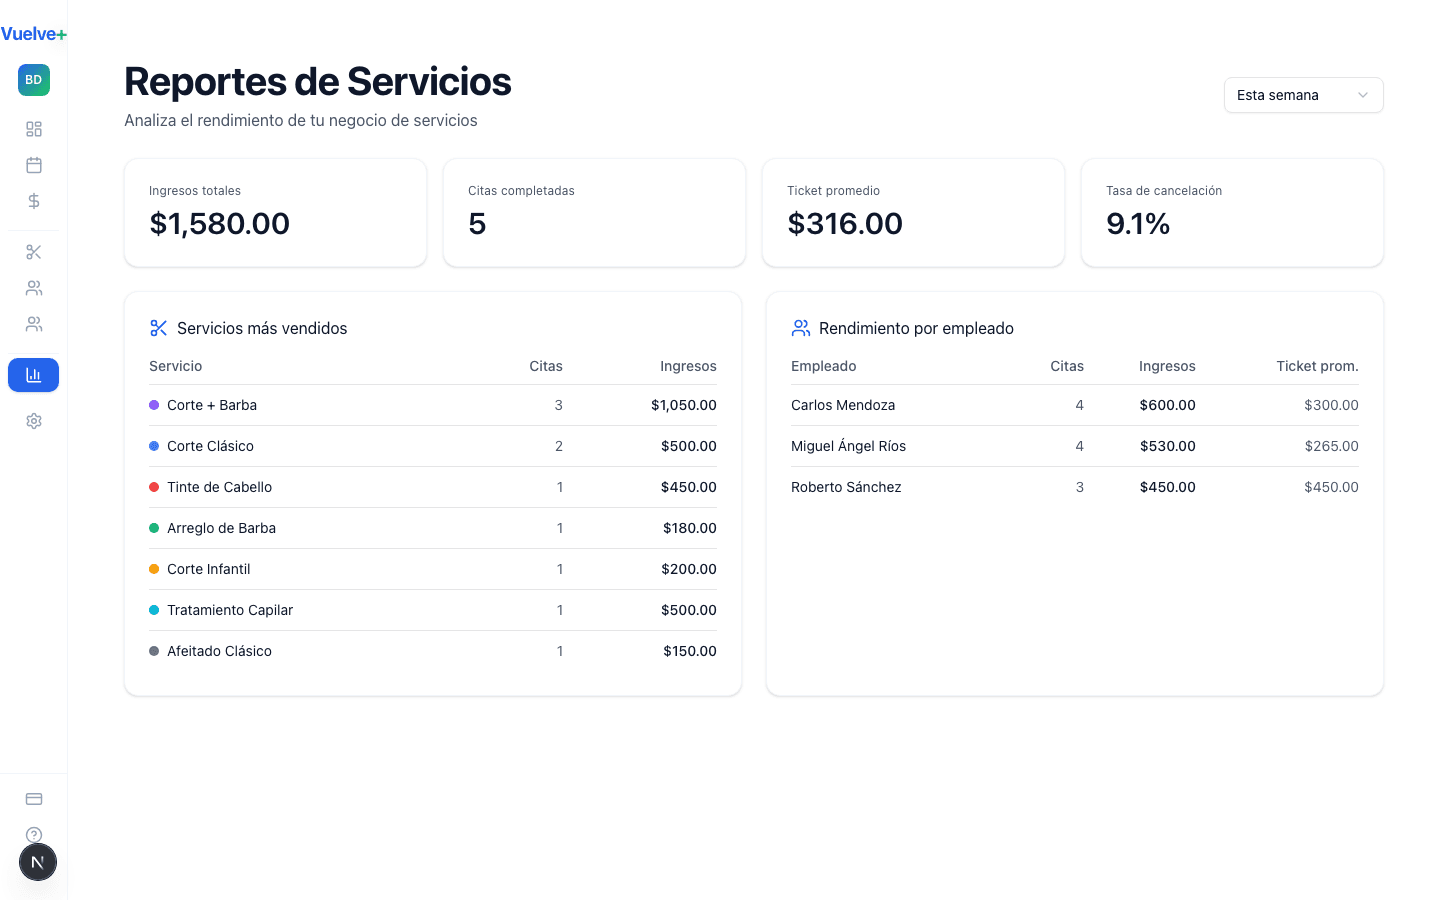Click the scissors icon beside Servicios más vendidos
Screen dimensions: 1440x900
[158, 327]
